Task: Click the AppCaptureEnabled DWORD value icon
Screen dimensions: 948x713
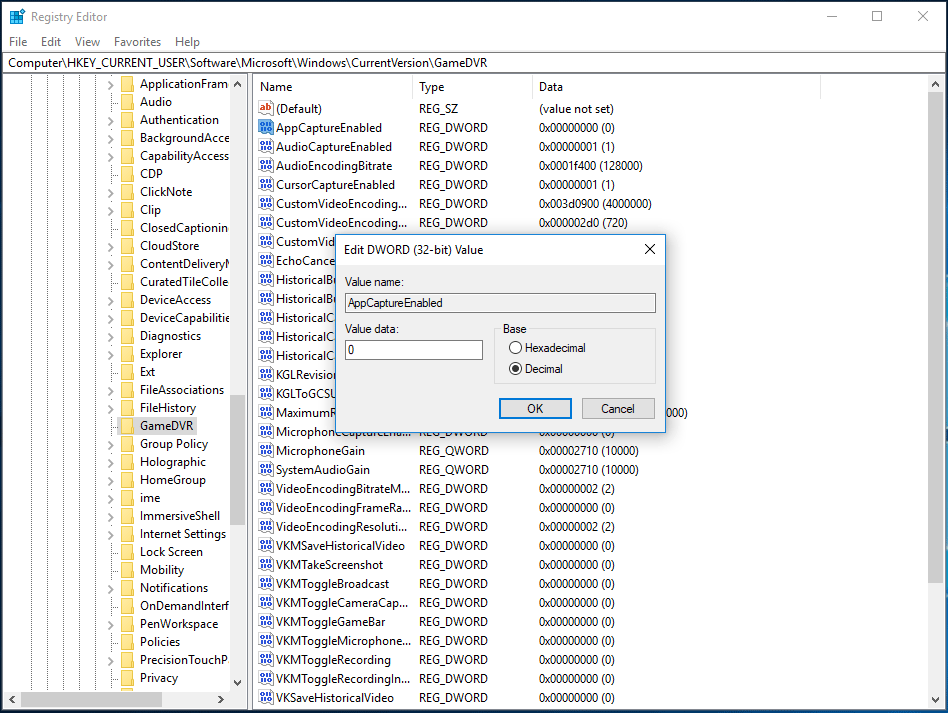Action: (265, 127)
